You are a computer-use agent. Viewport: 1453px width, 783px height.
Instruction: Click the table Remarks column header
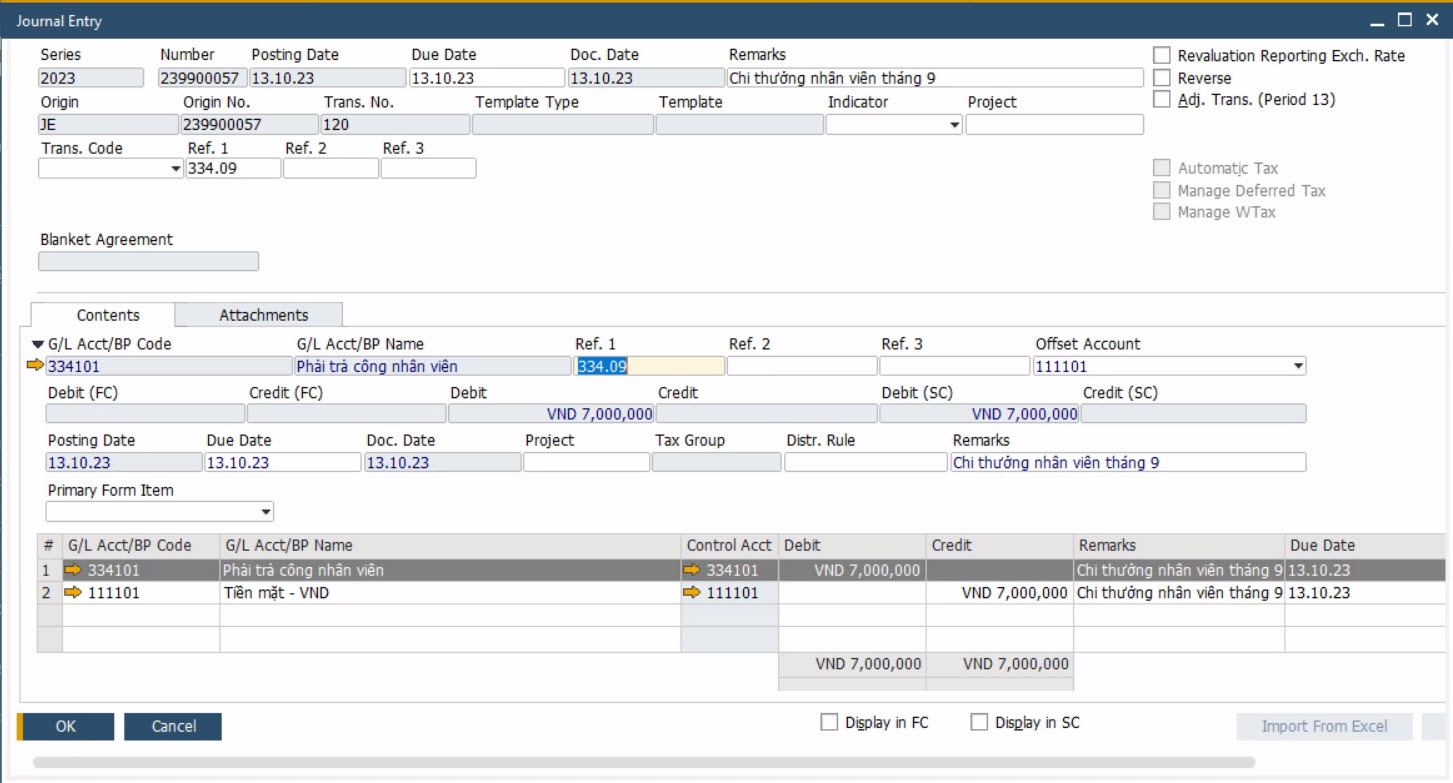[x=1179, y=546]
